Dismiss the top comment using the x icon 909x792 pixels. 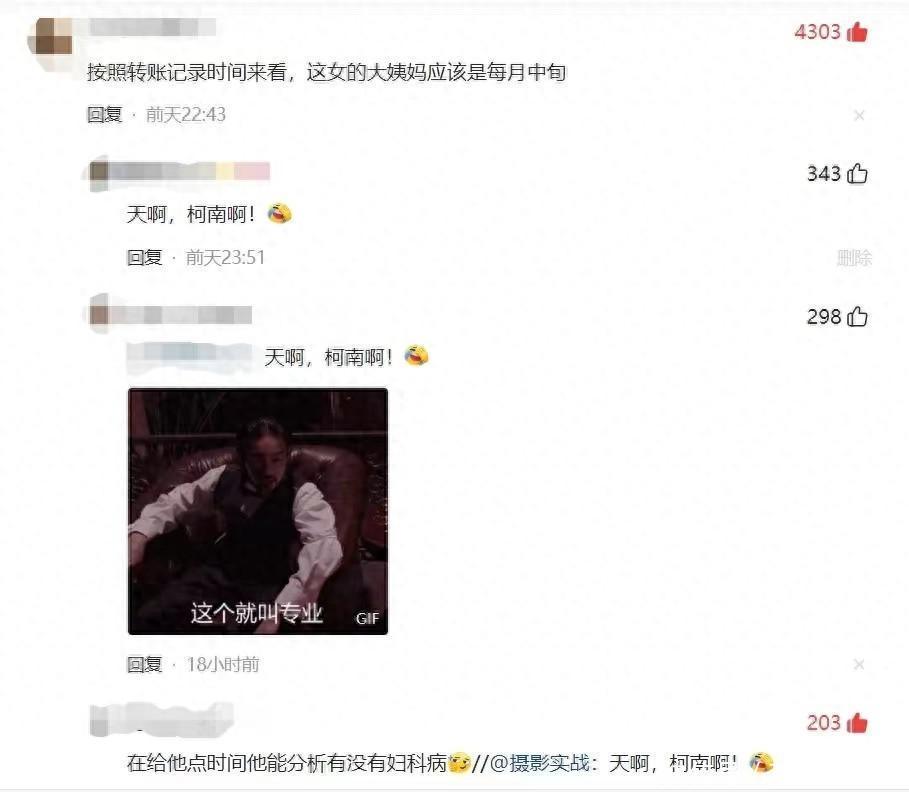click(859, 115)
